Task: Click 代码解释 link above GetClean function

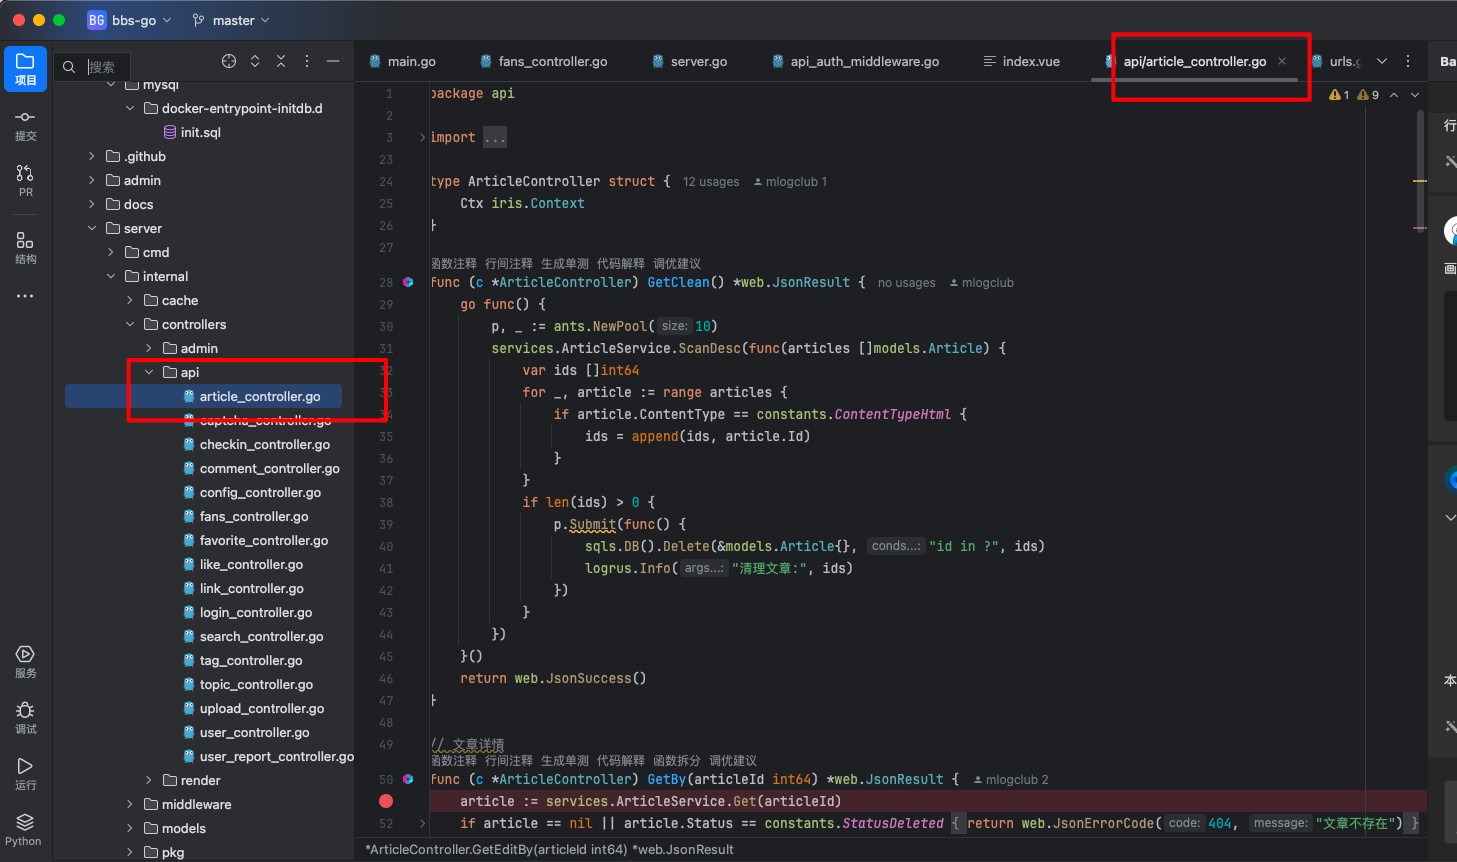Action: point(621,264)
